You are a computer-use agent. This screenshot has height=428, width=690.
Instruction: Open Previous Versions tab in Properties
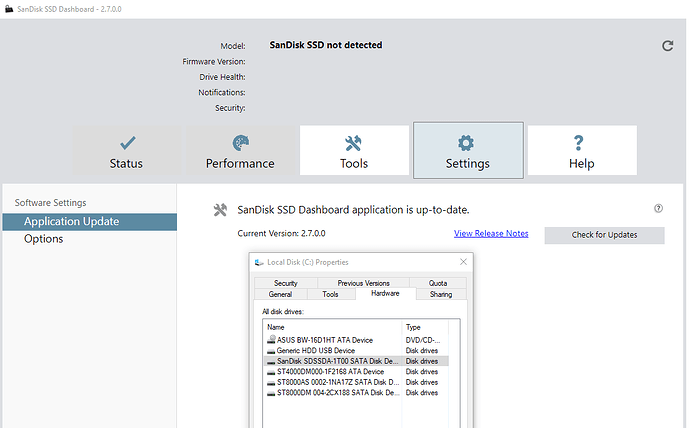tap(363, 283)
